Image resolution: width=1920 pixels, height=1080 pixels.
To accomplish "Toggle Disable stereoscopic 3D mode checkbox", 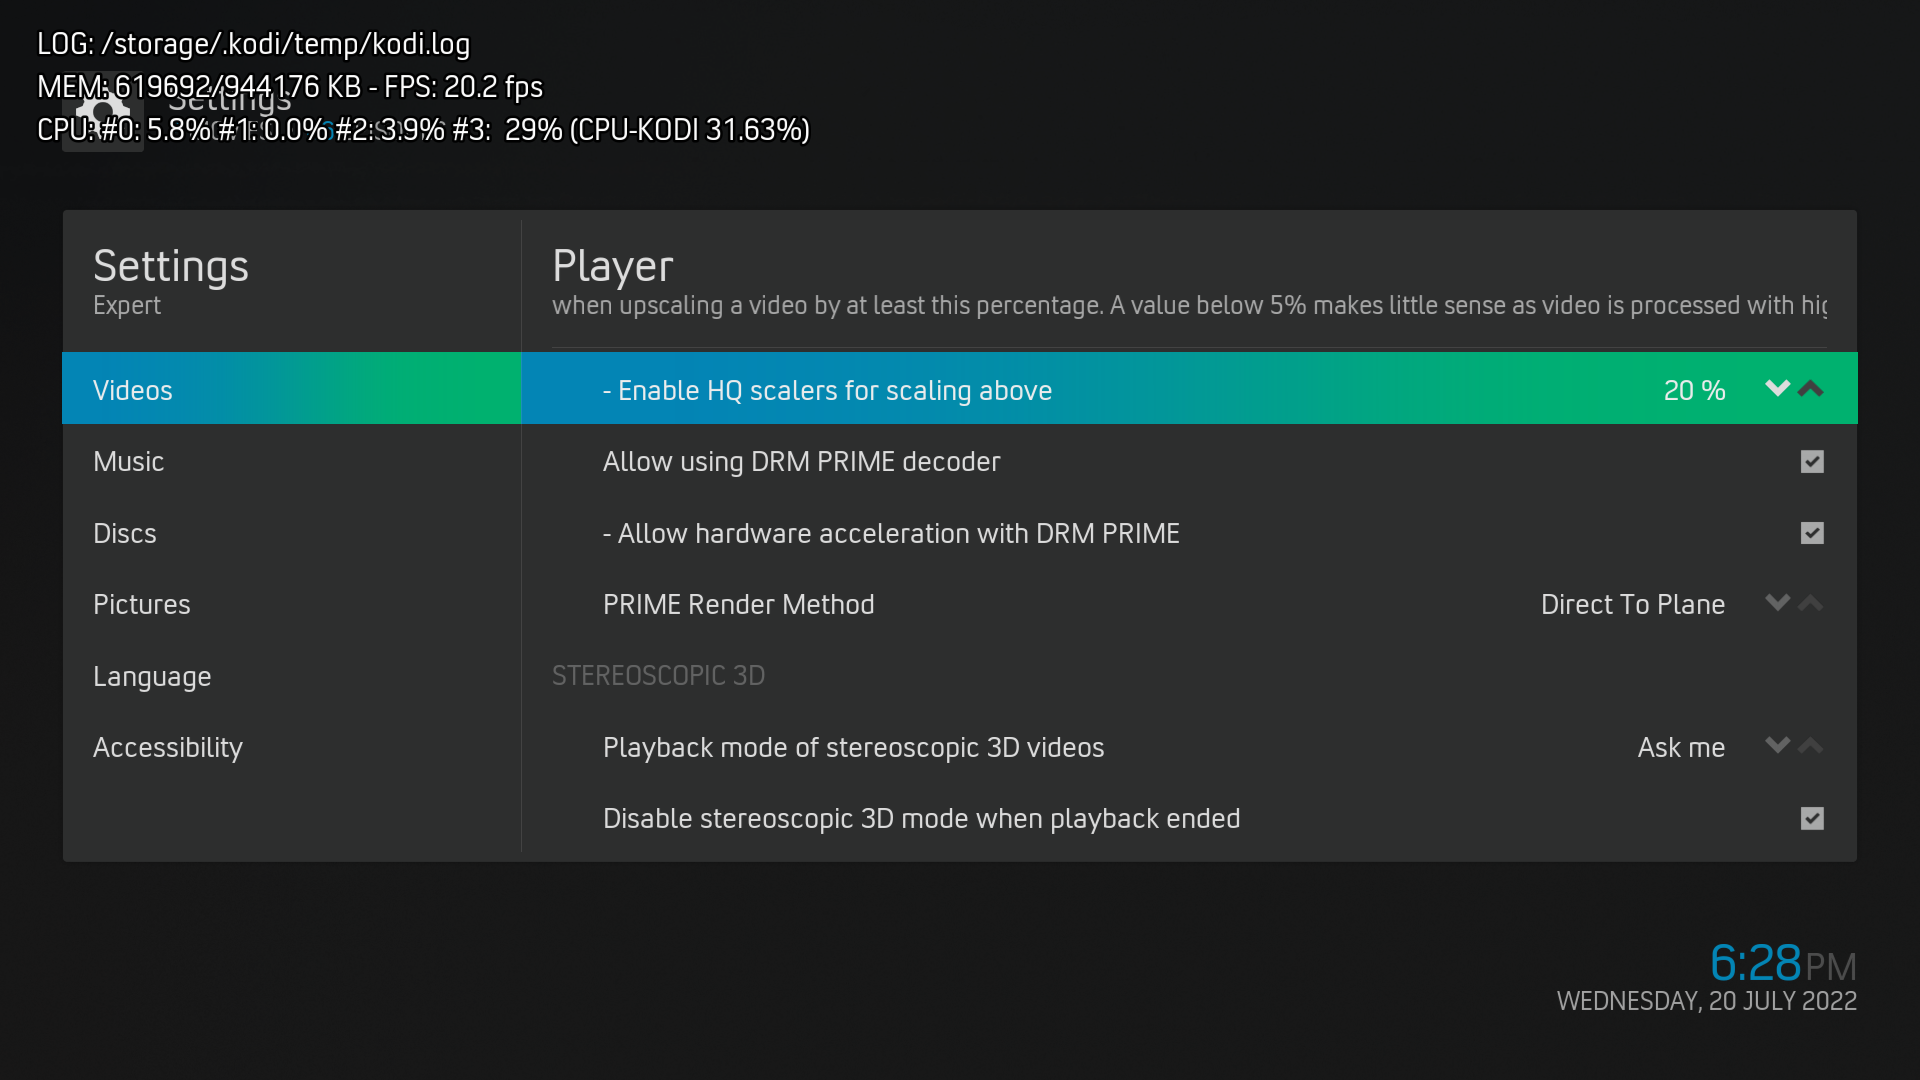I will tap(1812, 819).
